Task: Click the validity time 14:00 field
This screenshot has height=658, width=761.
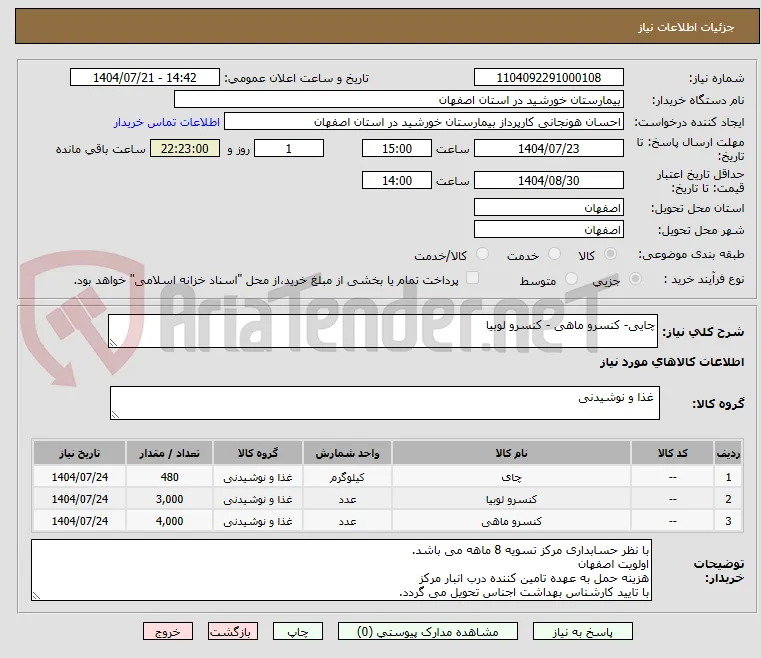Action: click(397, 181)
